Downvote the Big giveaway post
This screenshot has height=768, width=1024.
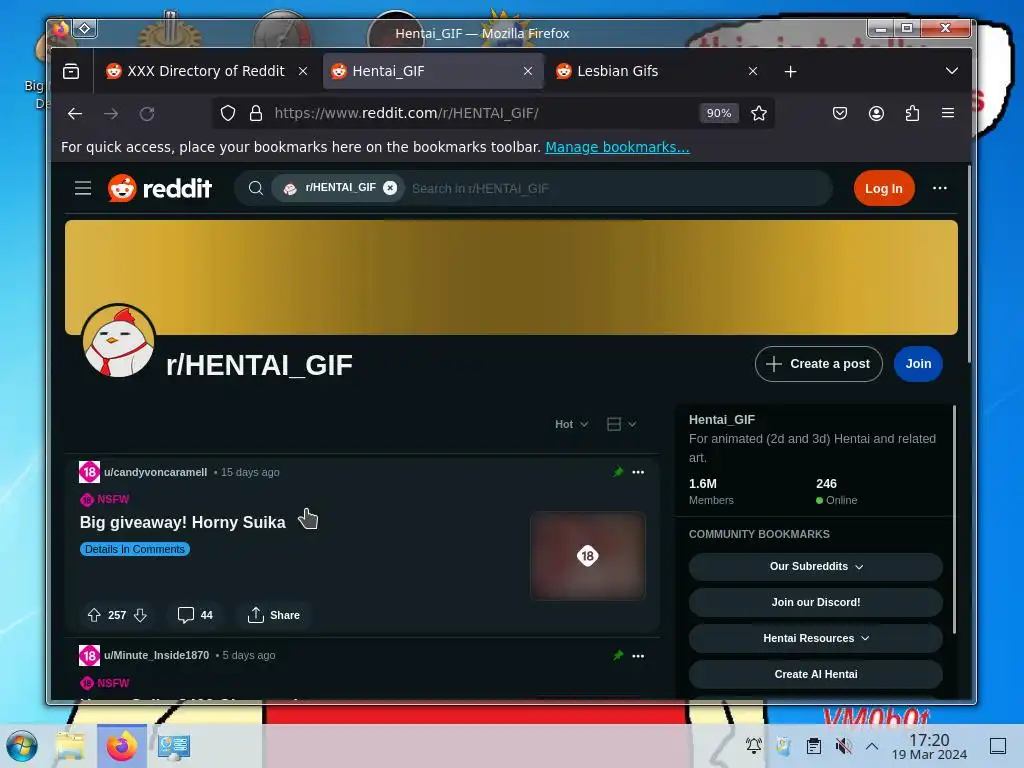click(140, 615)
